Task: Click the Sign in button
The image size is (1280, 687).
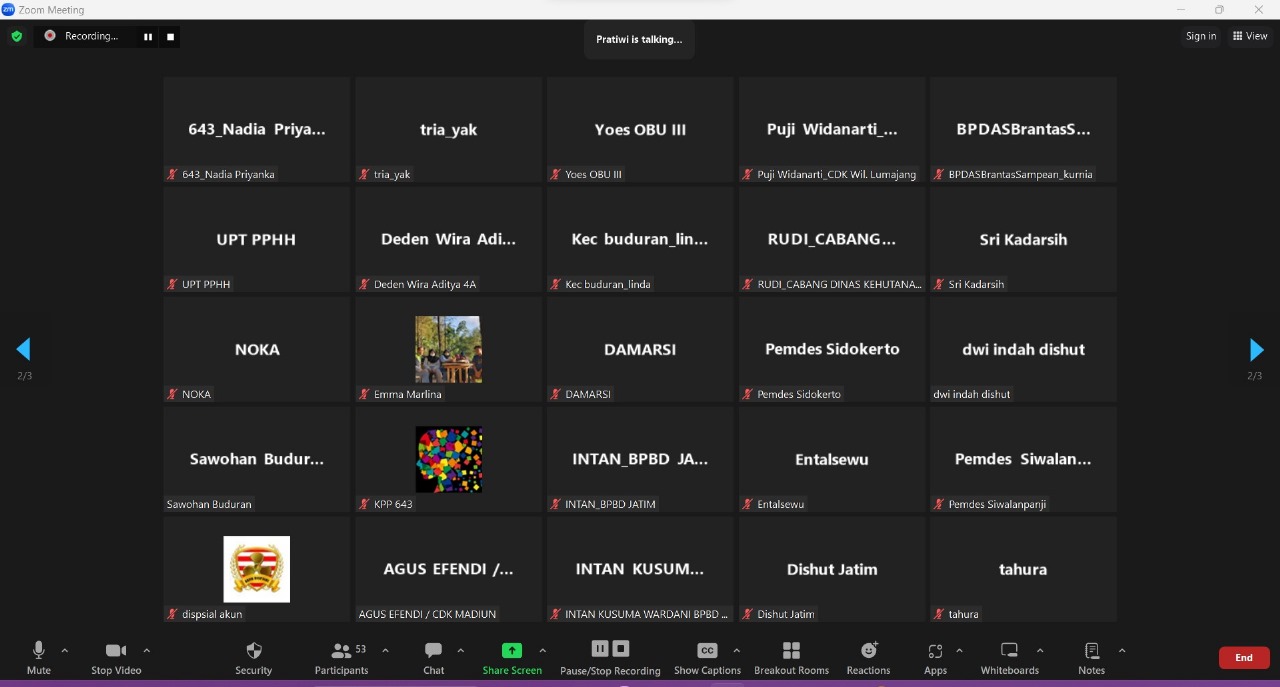Action: pyautogui.click(x=1201, y=36)
